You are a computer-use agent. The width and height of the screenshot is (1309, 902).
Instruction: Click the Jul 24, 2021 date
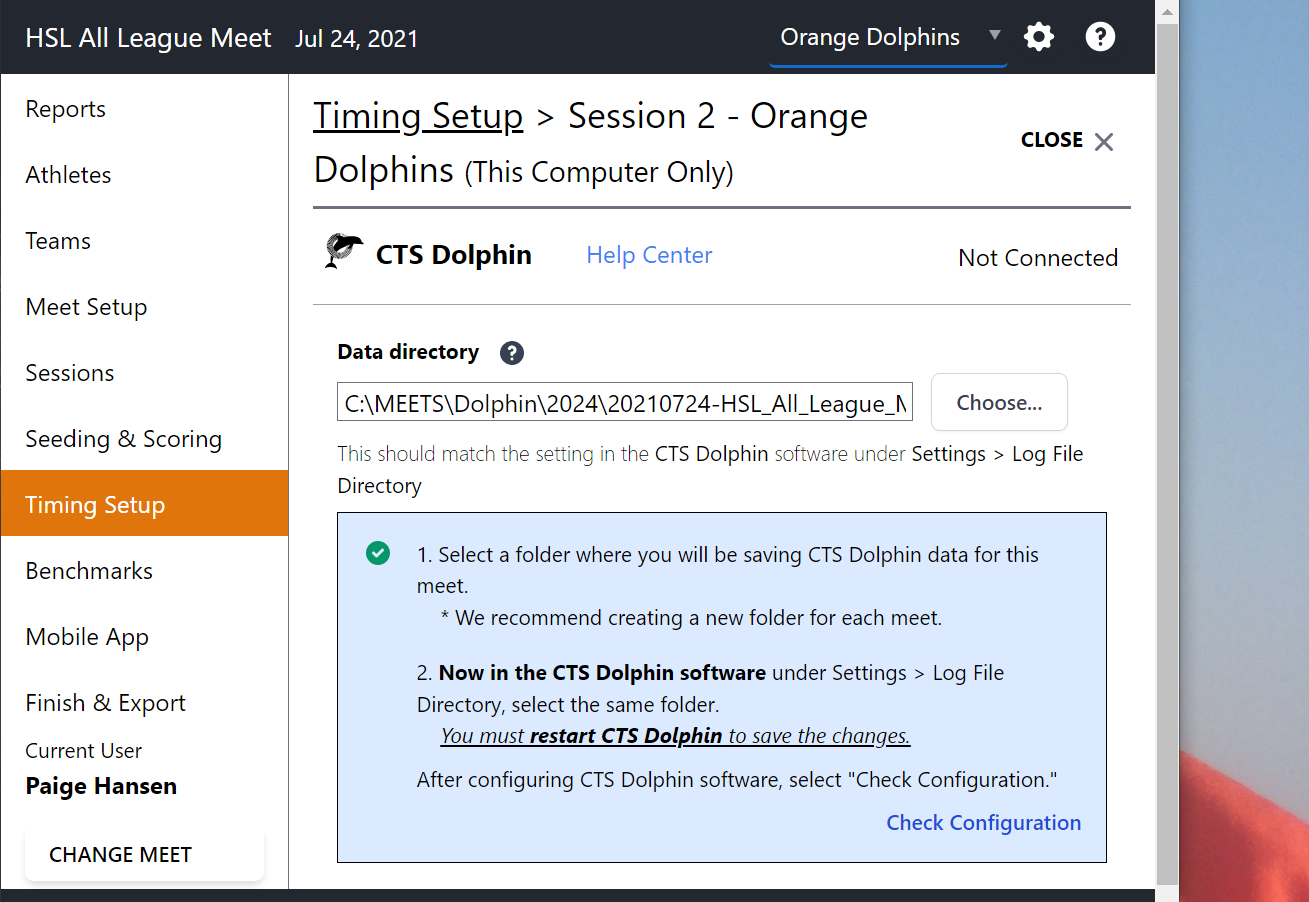[357, 39]
